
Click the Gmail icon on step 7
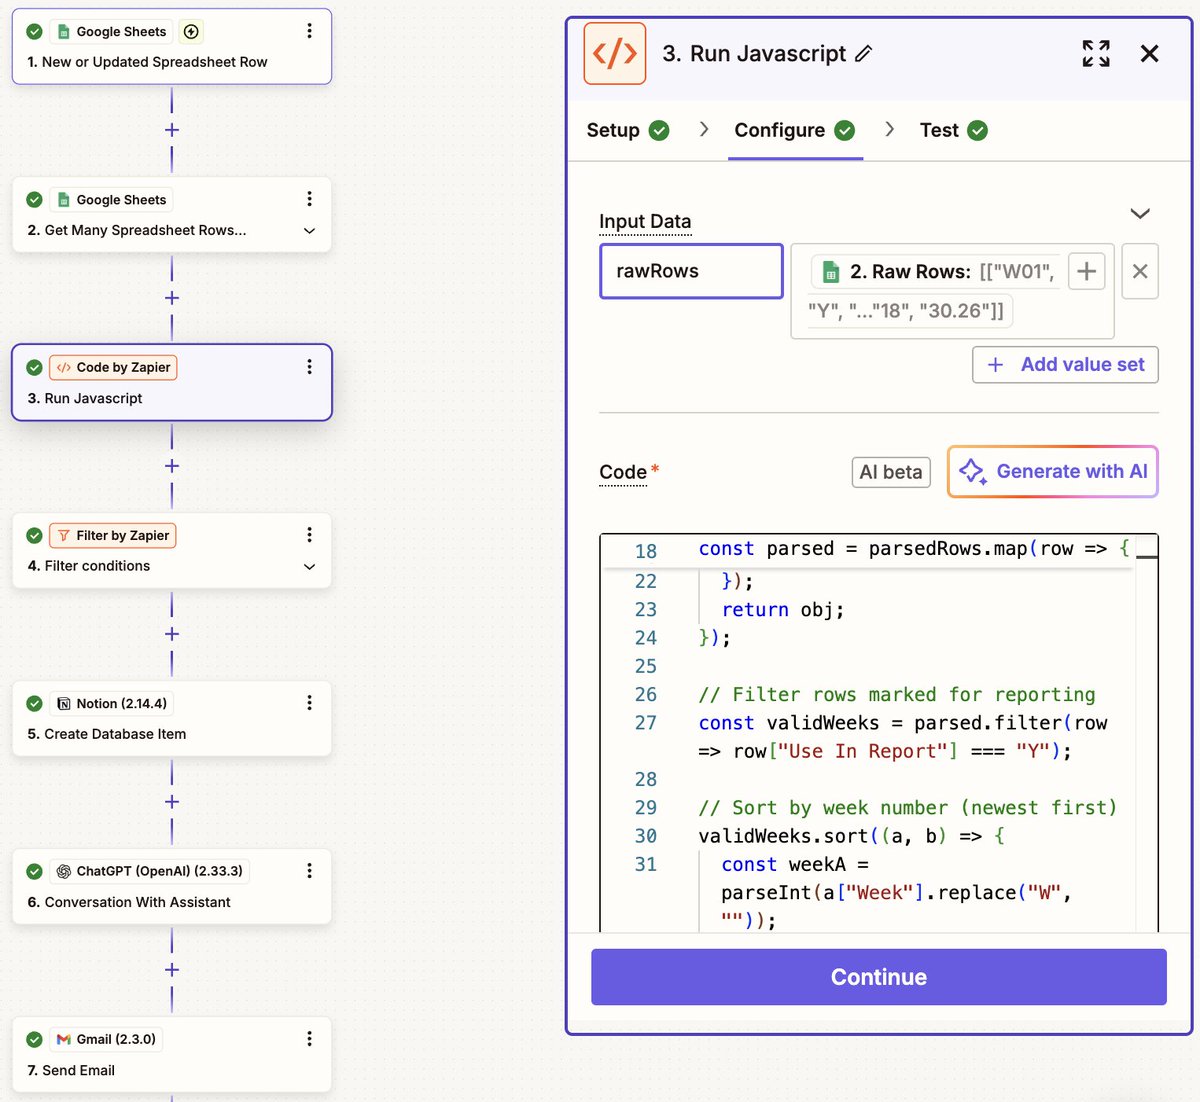point(64,1039)
